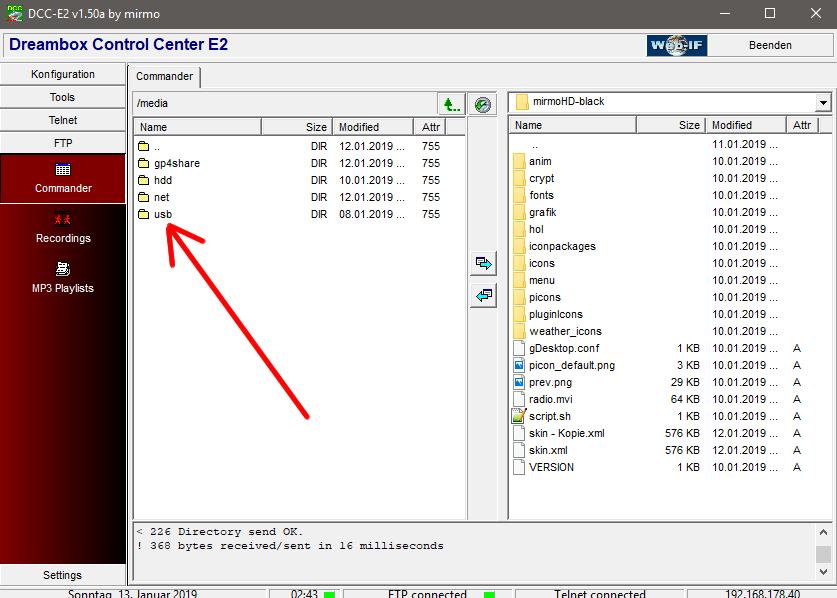Sort the right panel by Modified column
The height and width of the screenshot is (598, 837).
coord(746,125)
